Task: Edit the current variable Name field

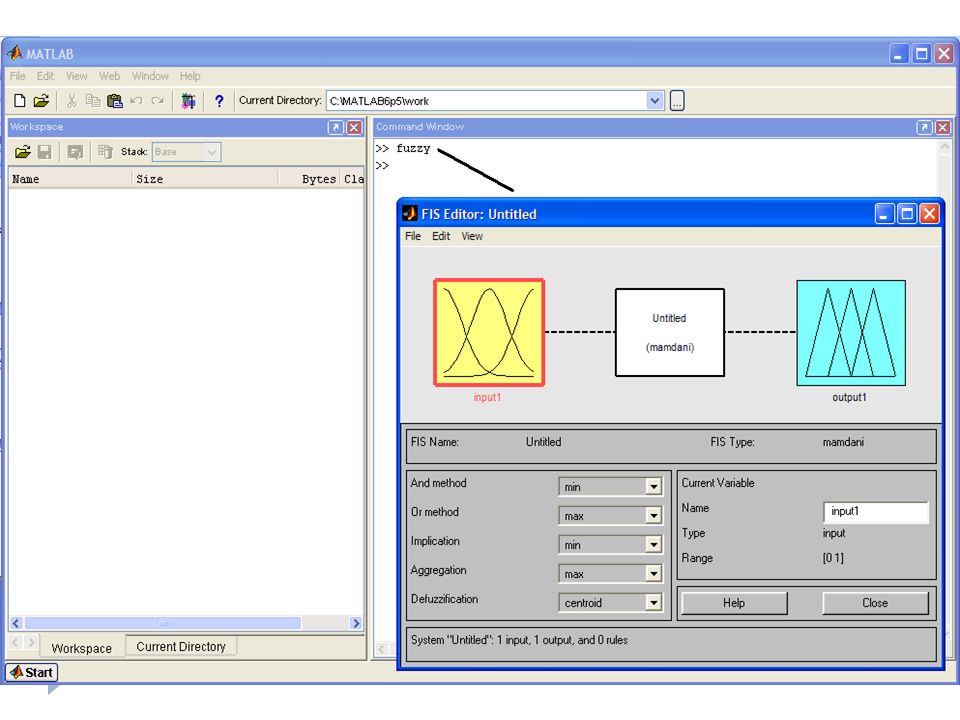Action: coord(876,512)
